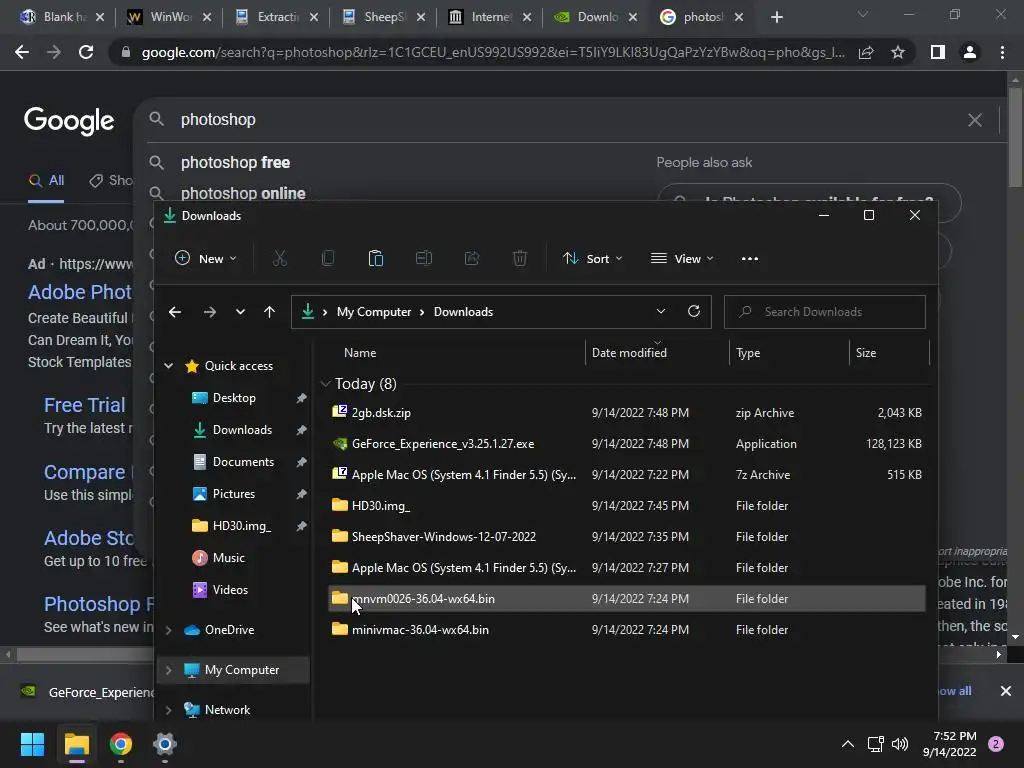Click the Delete trash can icon
Image resolution: width=1024 pixels, height=768 pixels.
click(520, 259)
